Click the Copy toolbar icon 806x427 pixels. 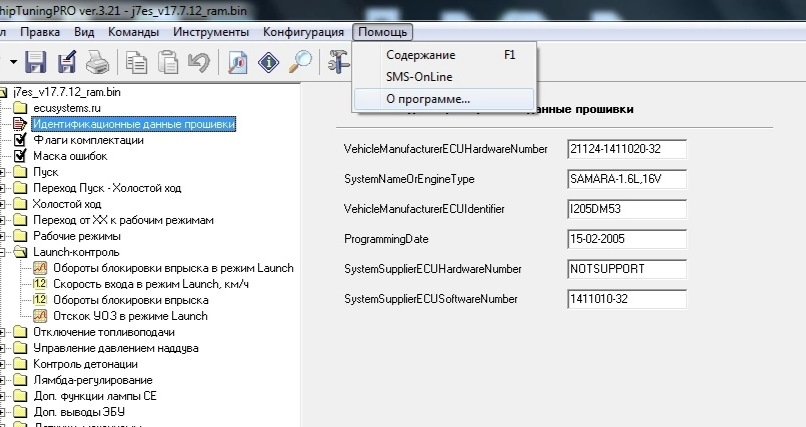click(x=137, y=63)
